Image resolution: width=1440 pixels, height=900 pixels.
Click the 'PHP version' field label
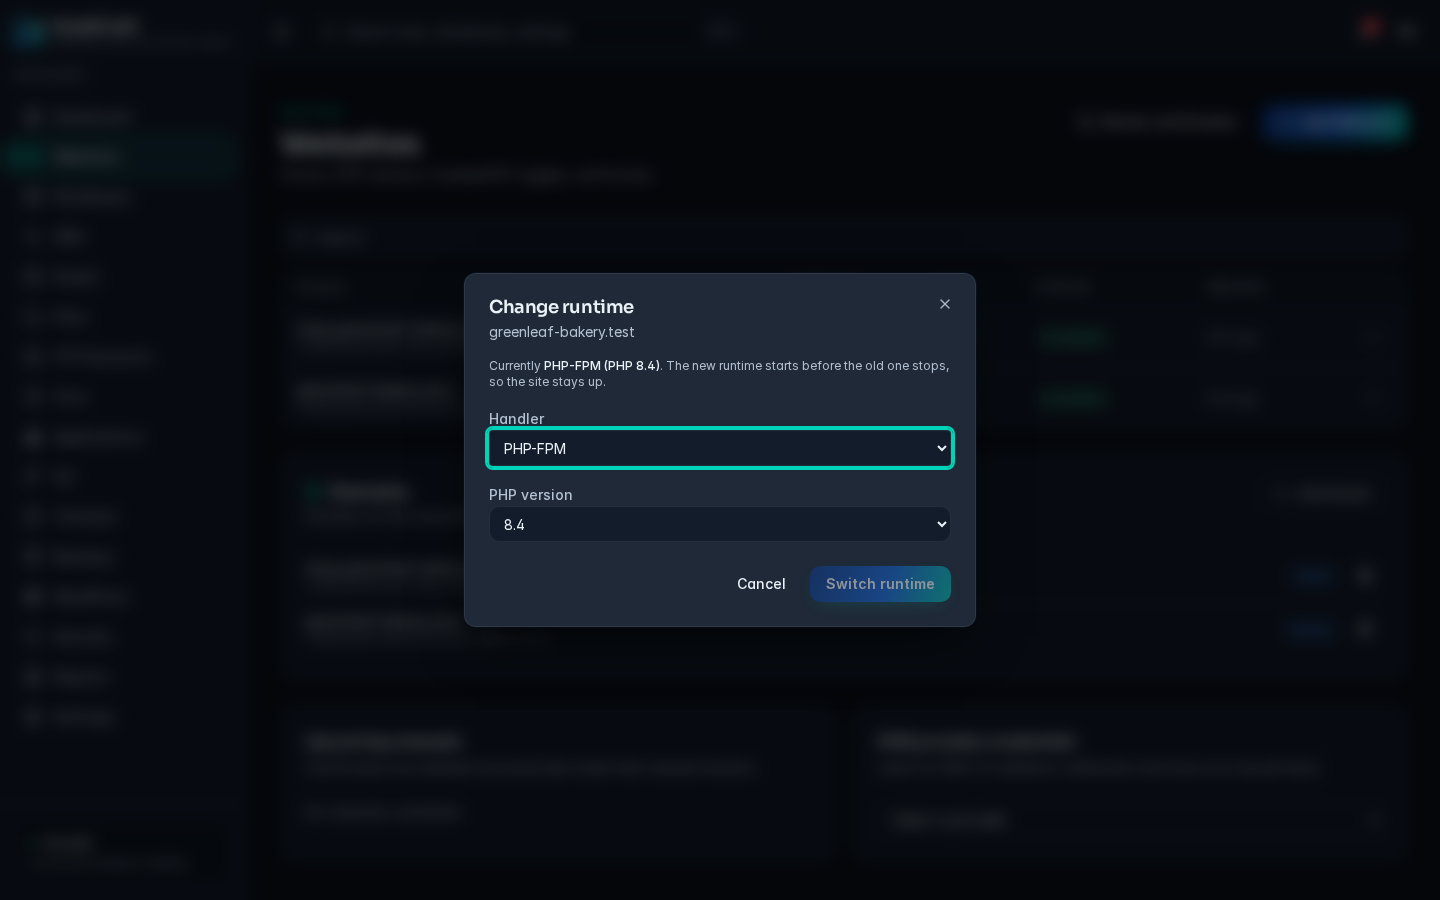click(531, 495)
